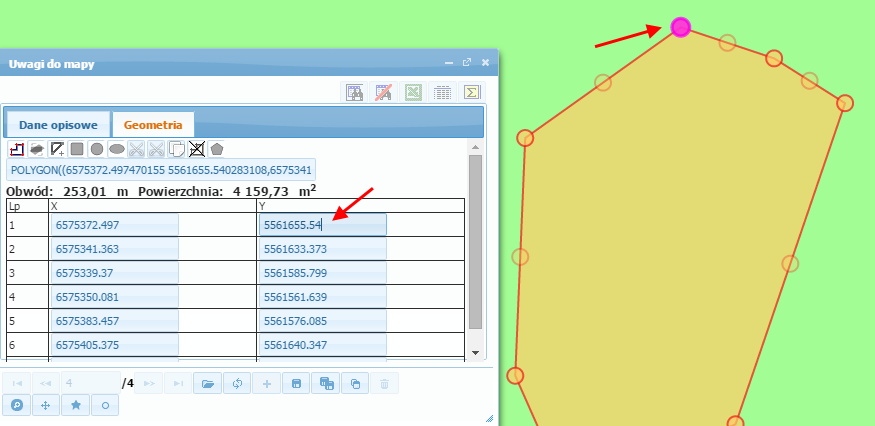The image size is (875, 426).
Task: Click the grey layered shape tool icon
Action: point(37,149)
